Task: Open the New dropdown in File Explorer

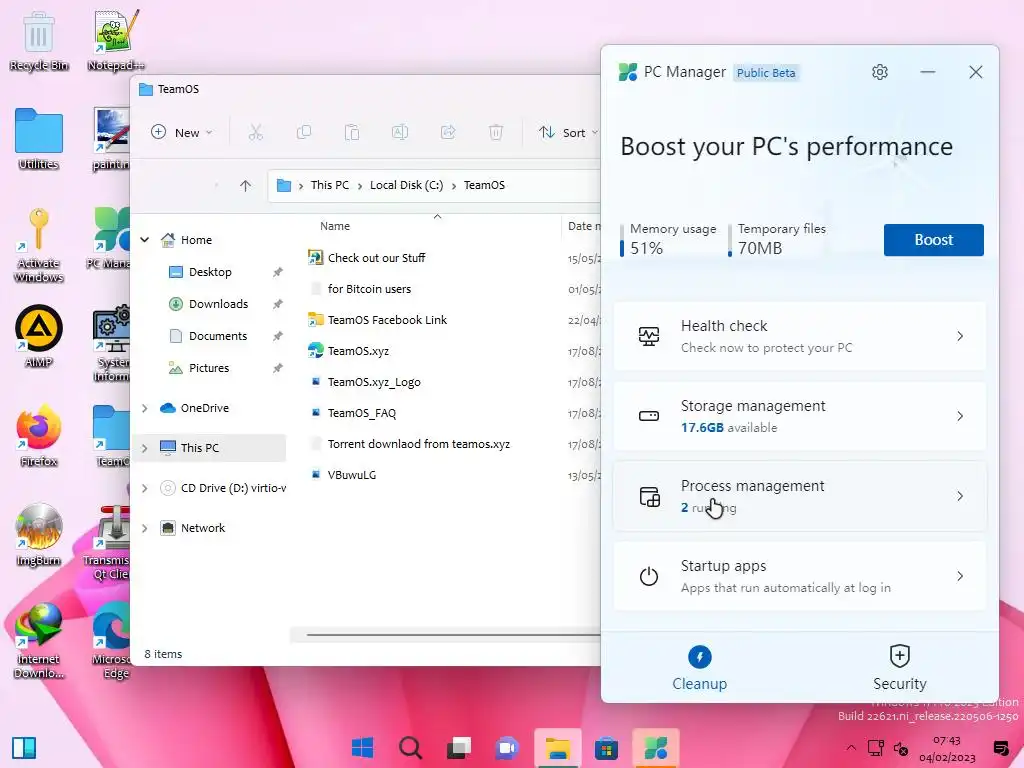Action: 182,133
